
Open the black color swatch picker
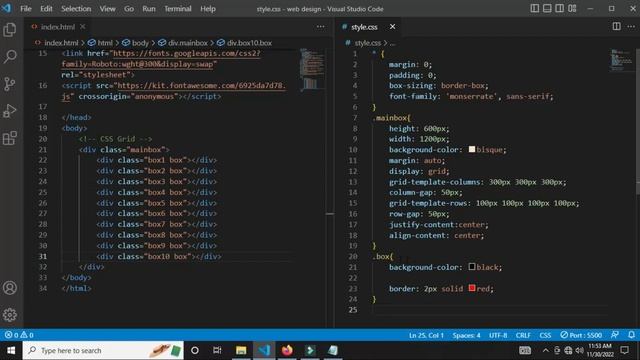(472, 267)
